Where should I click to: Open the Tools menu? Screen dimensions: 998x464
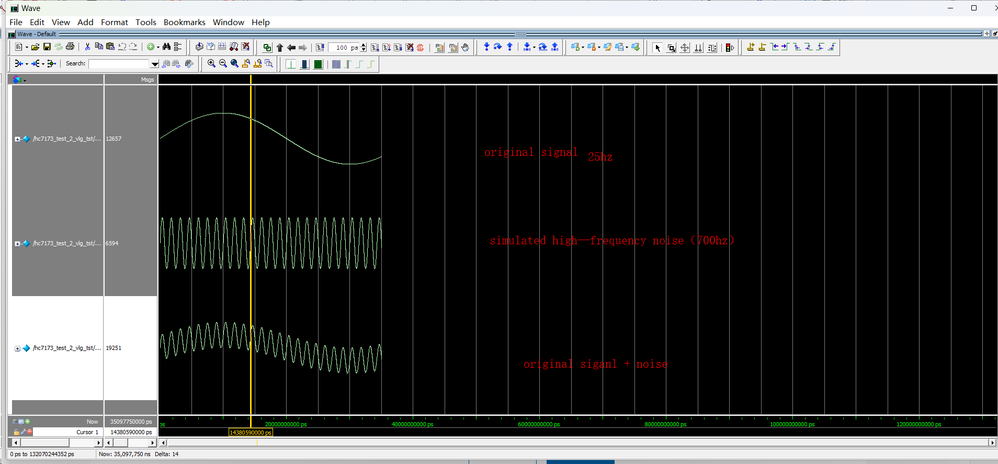point(146,22)
